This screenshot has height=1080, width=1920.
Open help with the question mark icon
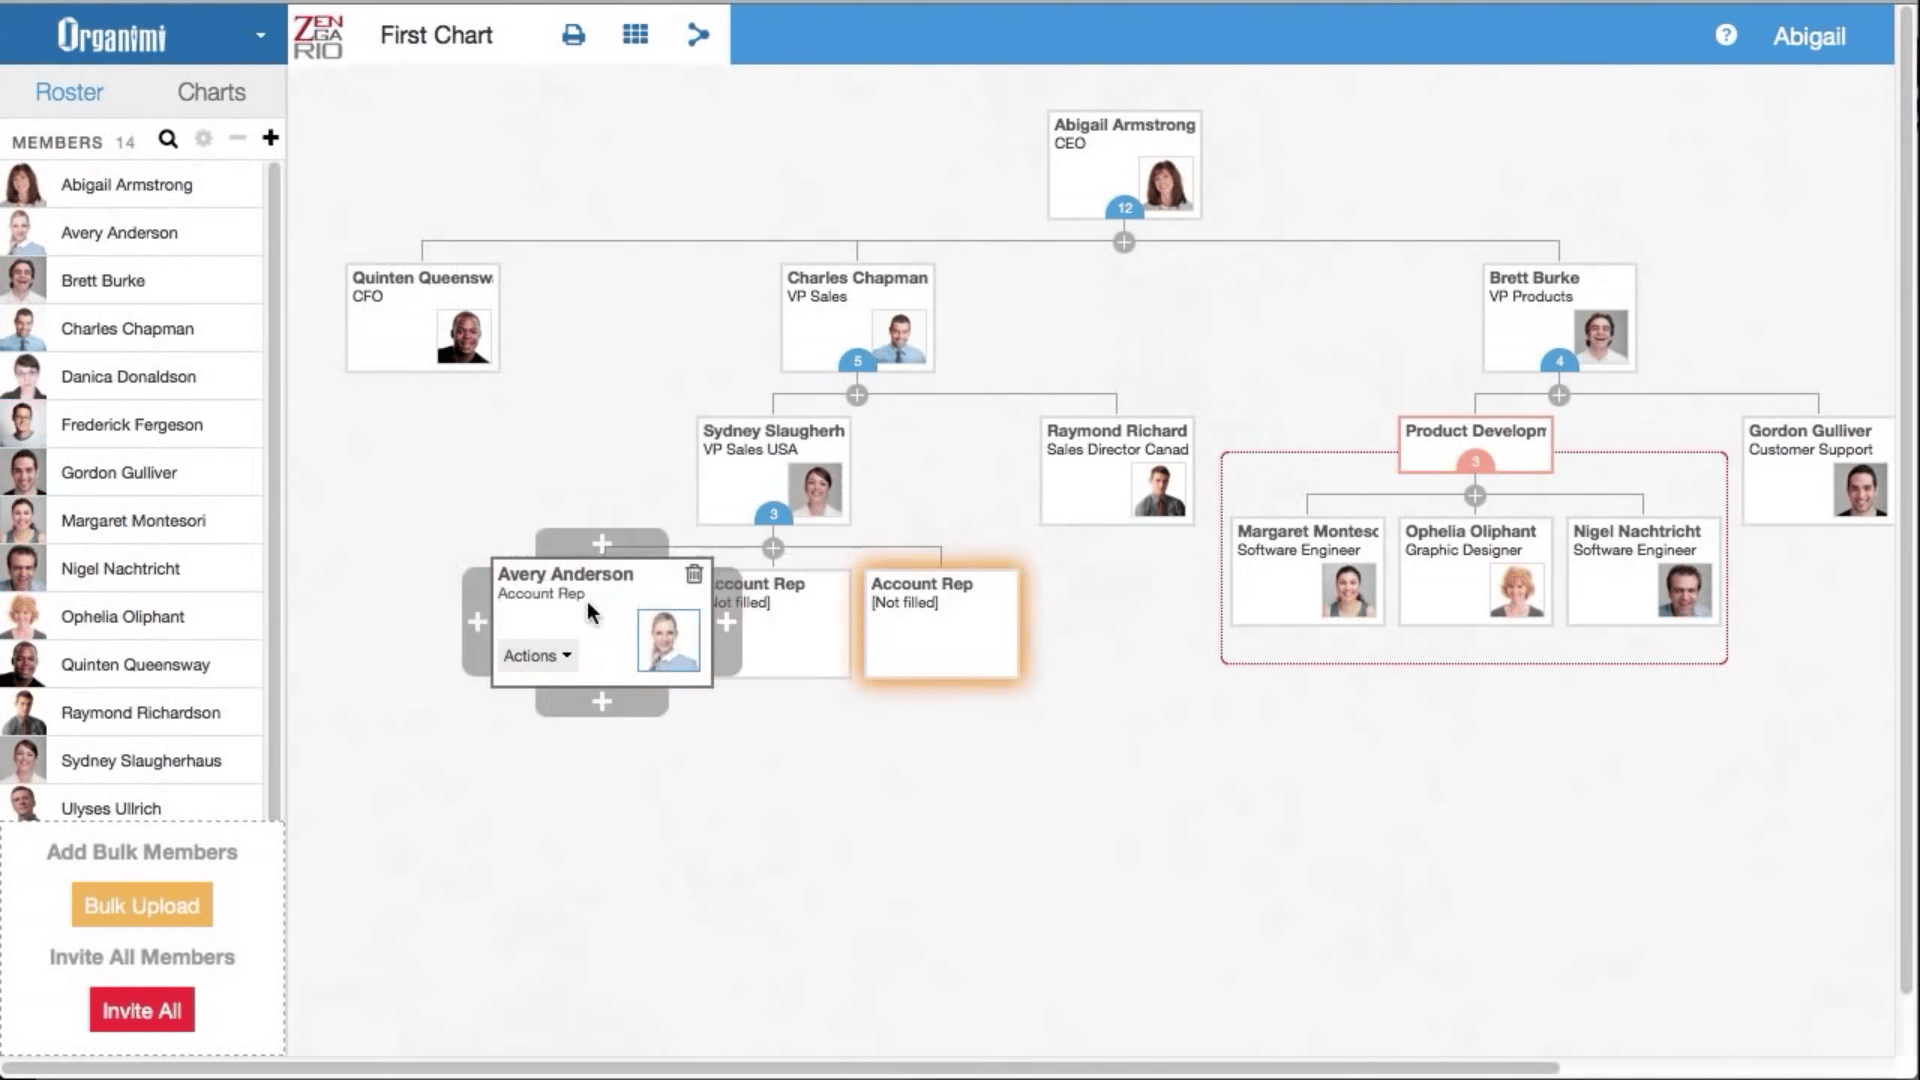(1726, 36)
